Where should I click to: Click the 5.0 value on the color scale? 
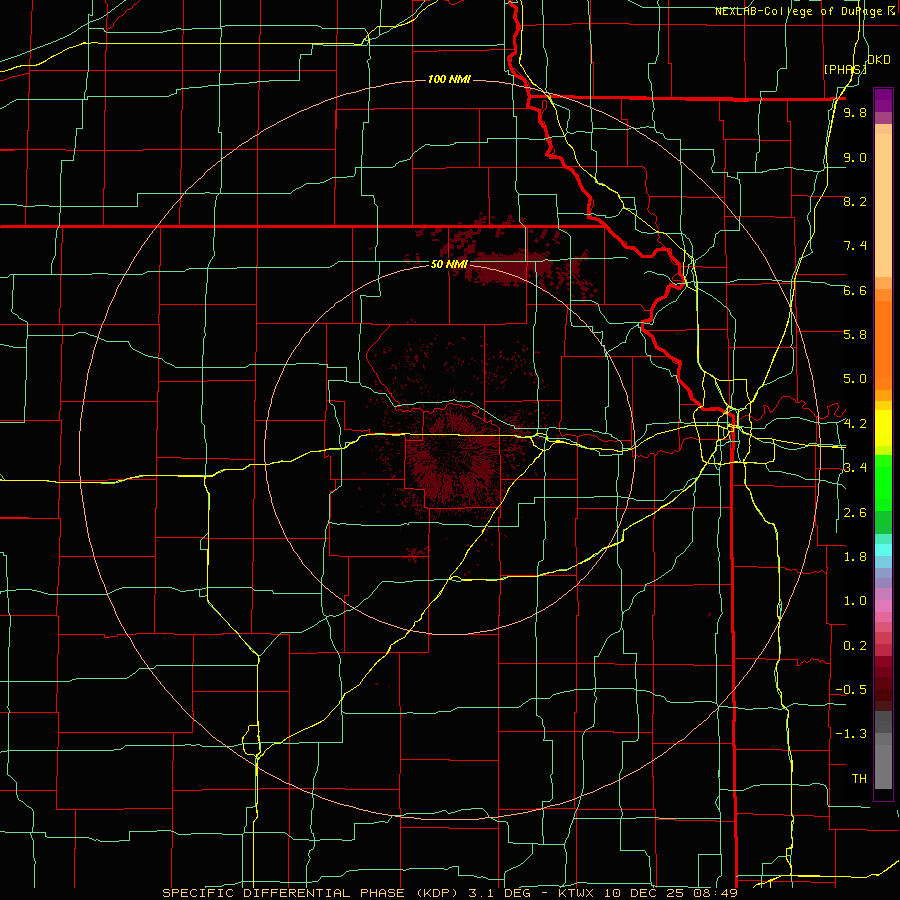pos(855,379)
